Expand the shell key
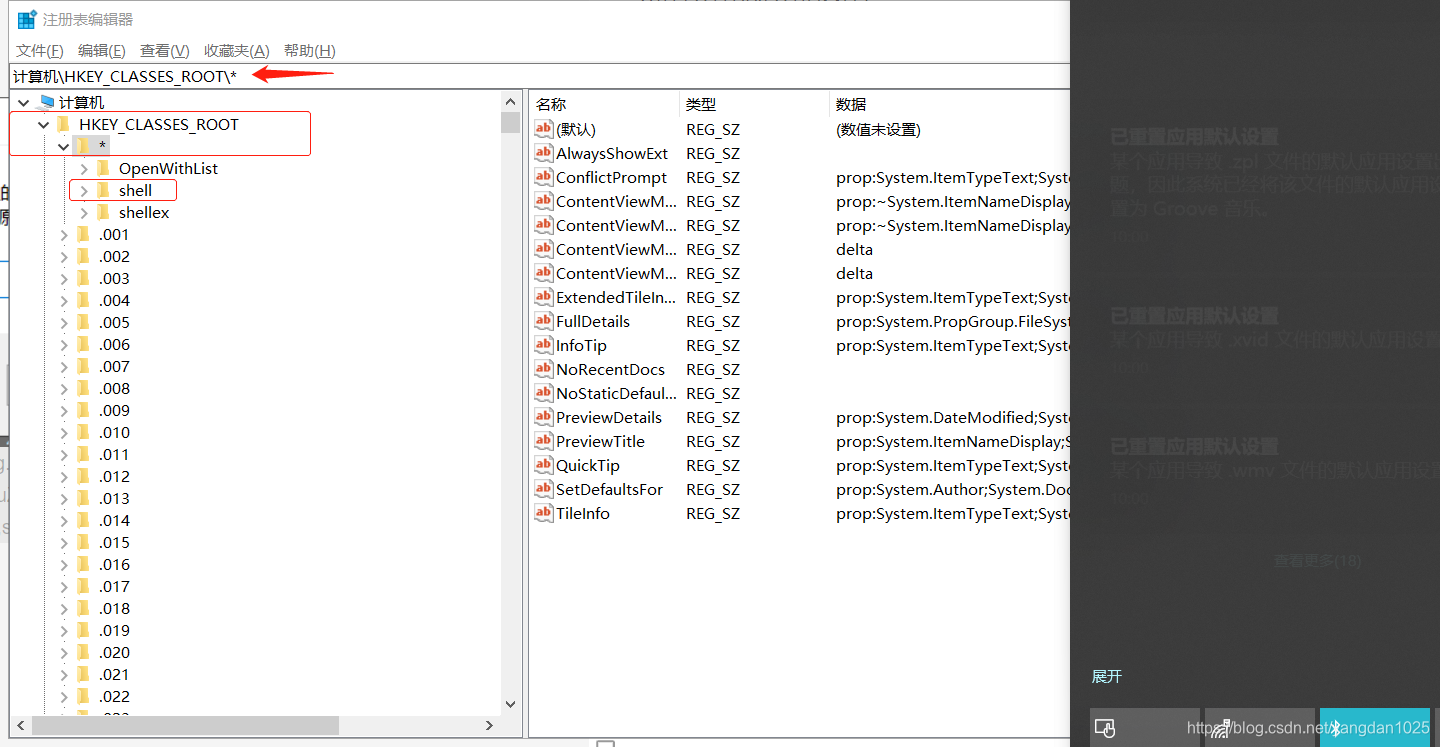 [x=84, y=190]
